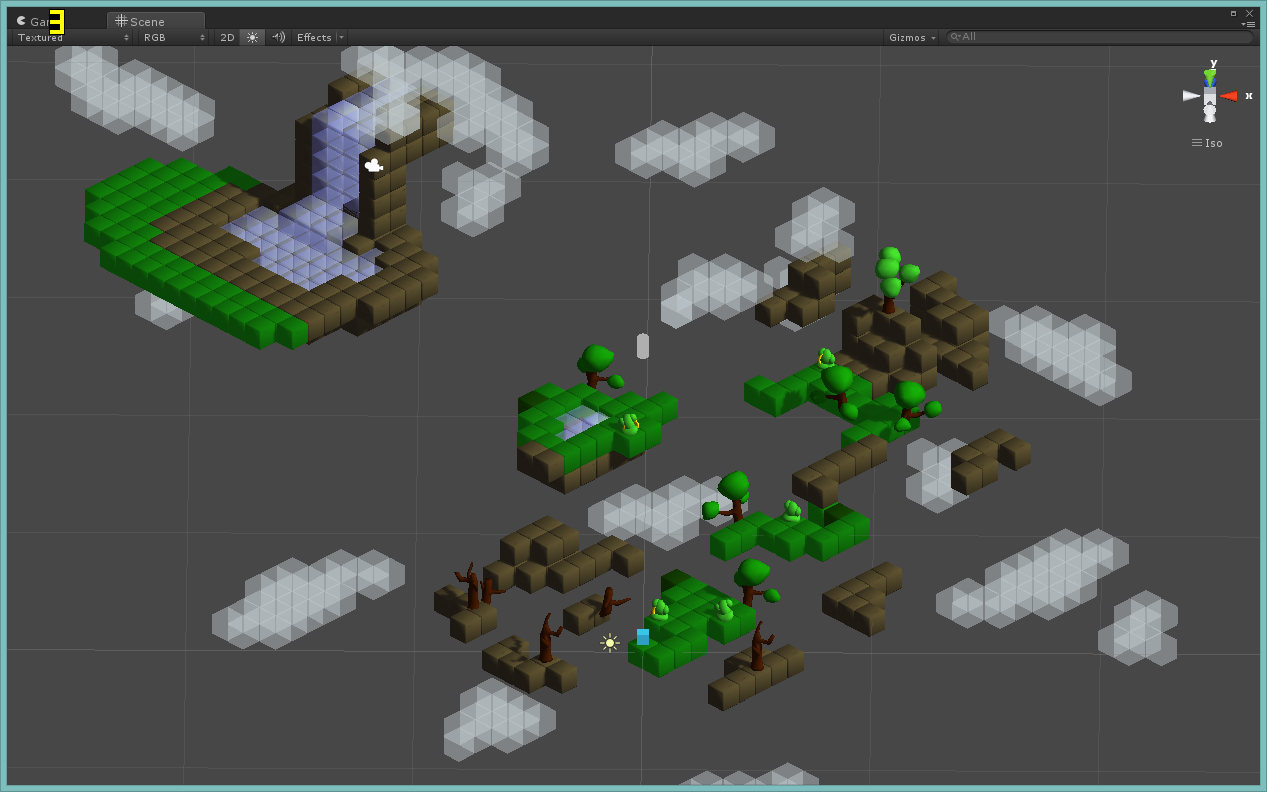The image size is (1267, 792).
Task: Select the small blue cube object
Action: 643,637
